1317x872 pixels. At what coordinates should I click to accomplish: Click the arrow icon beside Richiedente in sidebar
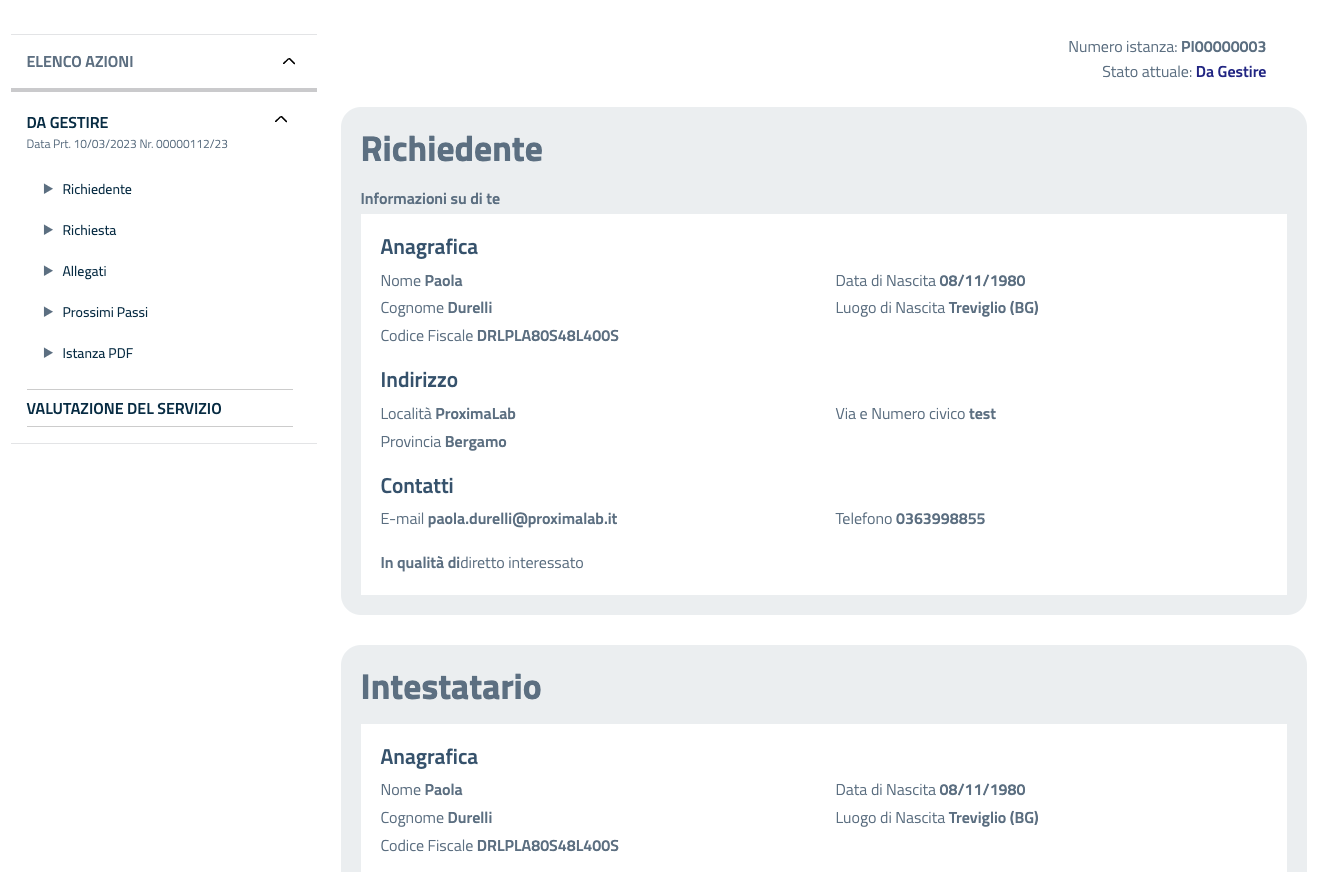tap(48, 189)
